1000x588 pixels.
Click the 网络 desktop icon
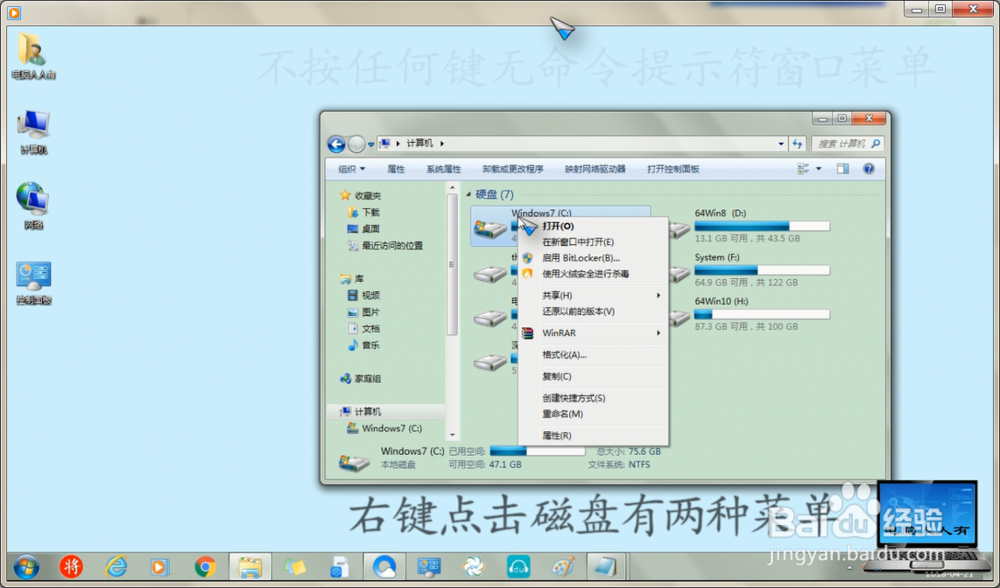33,206
